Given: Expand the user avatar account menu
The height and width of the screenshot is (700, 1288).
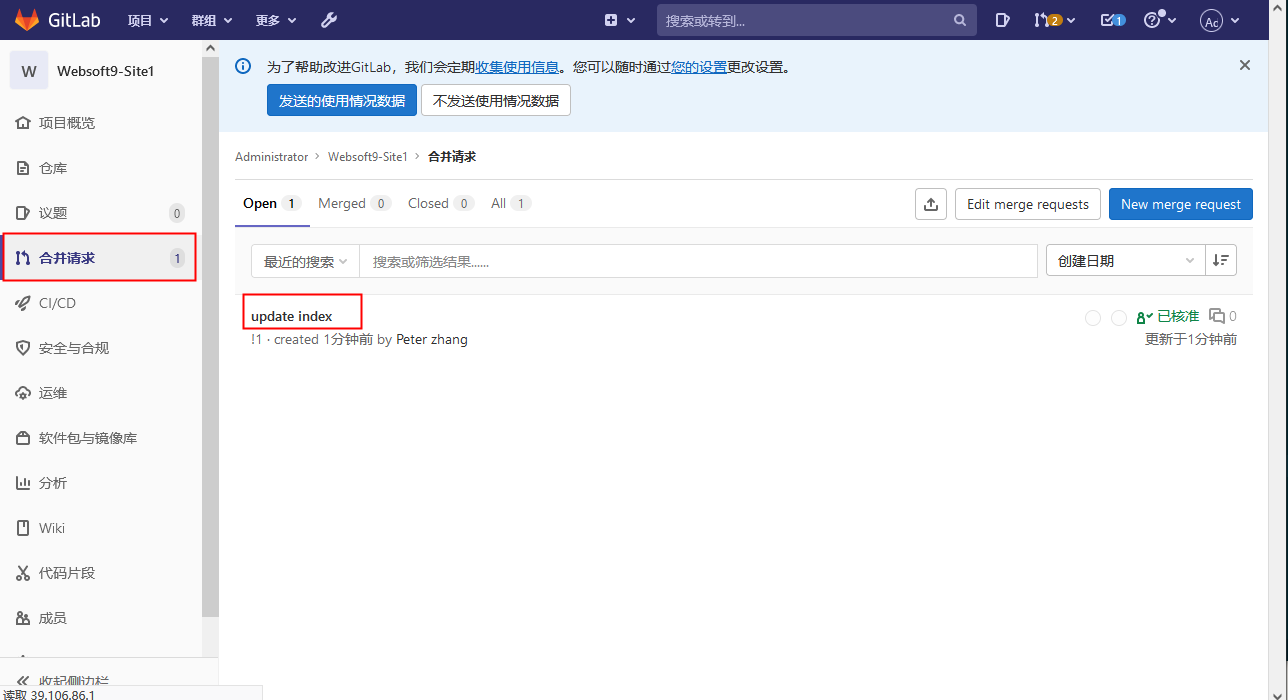Looking at the screenshot, I should tap(1221, 20).
